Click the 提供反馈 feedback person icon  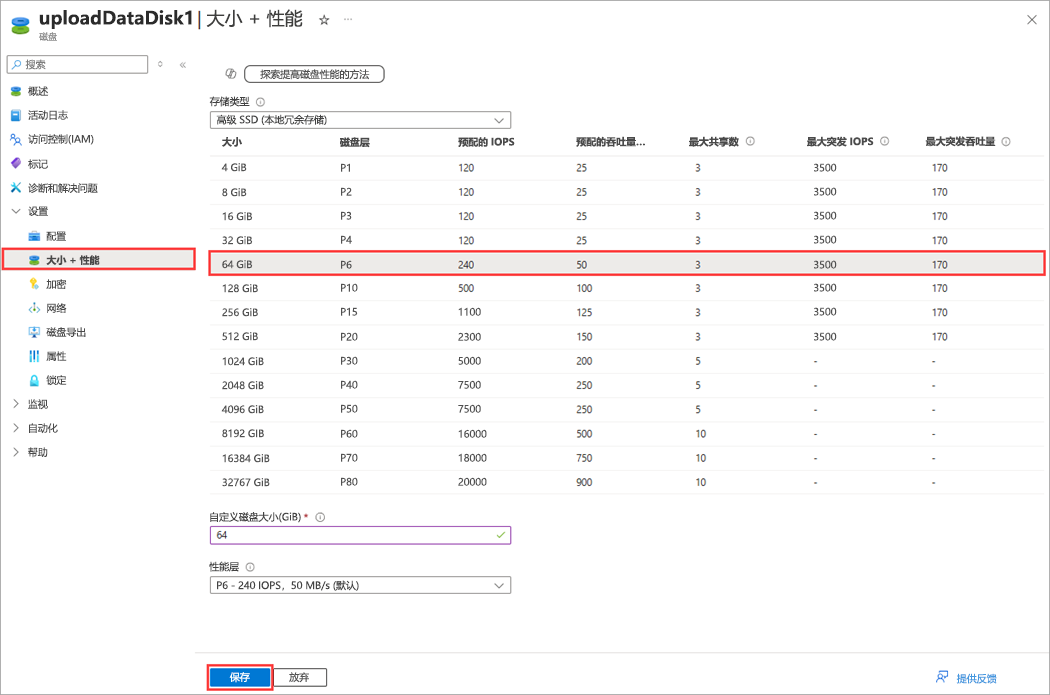pyautogui.click(x=942, y=677)
